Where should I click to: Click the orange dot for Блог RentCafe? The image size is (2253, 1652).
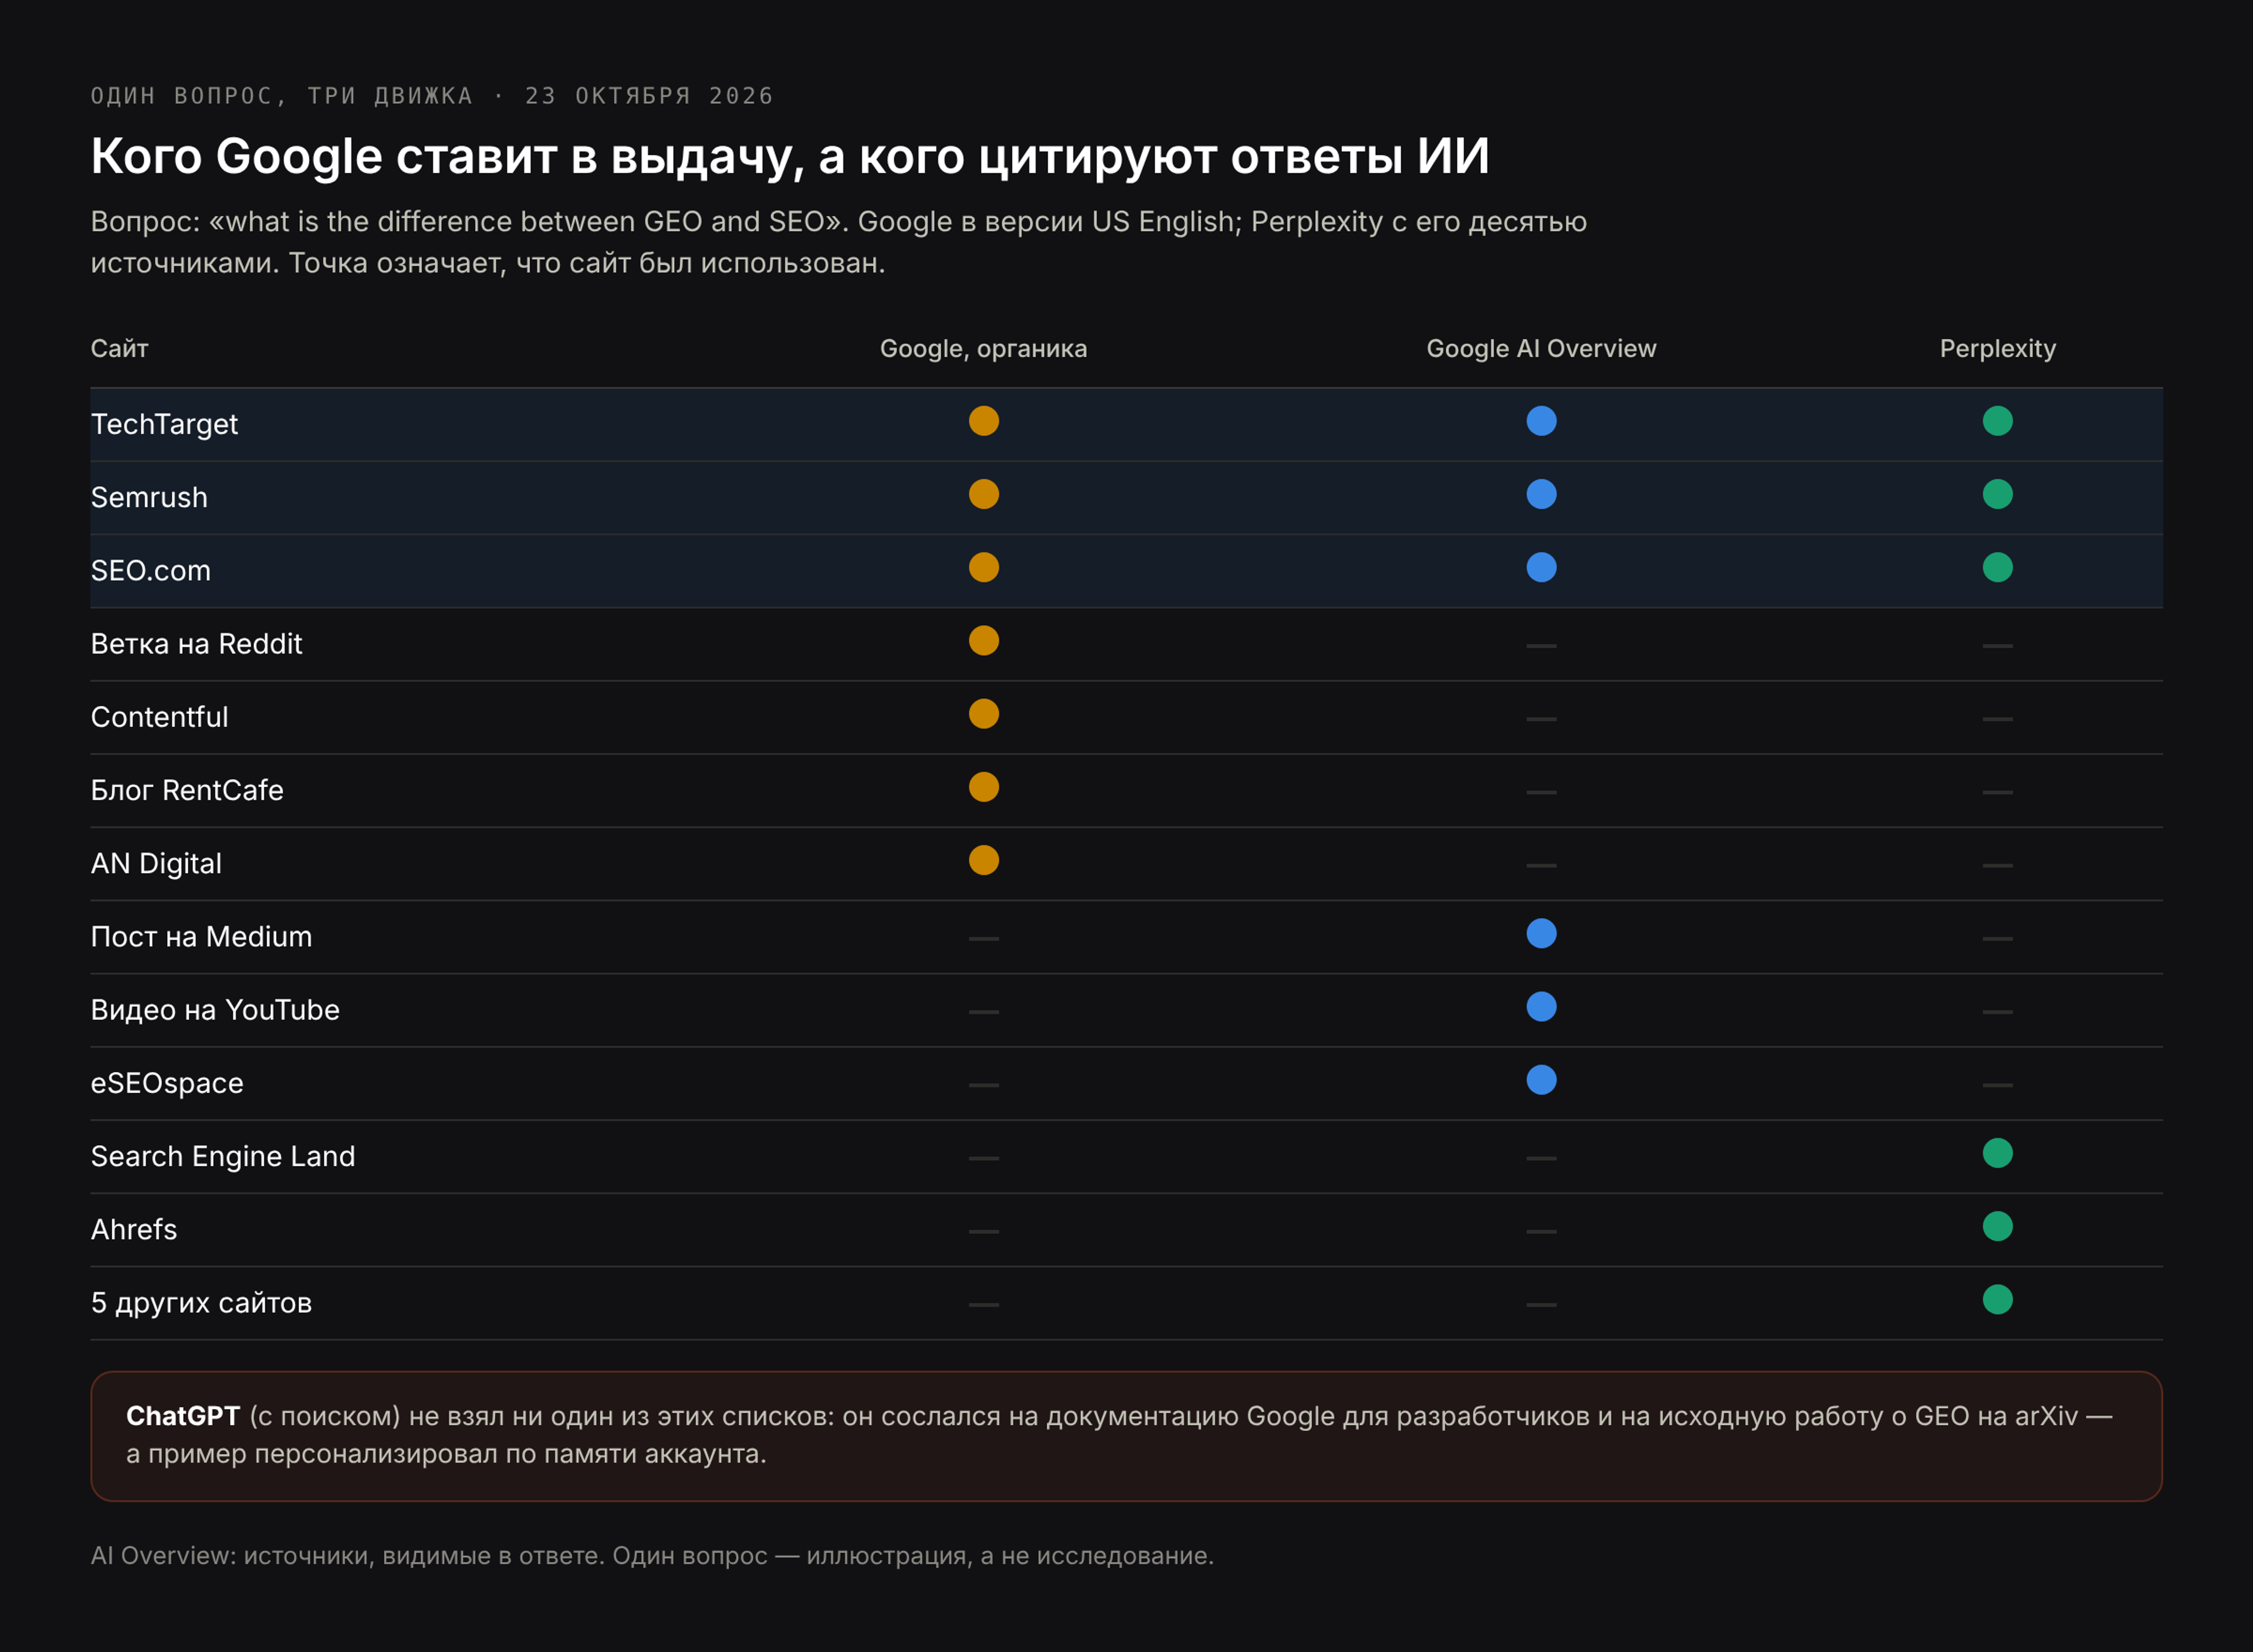[x=984, y=787]
